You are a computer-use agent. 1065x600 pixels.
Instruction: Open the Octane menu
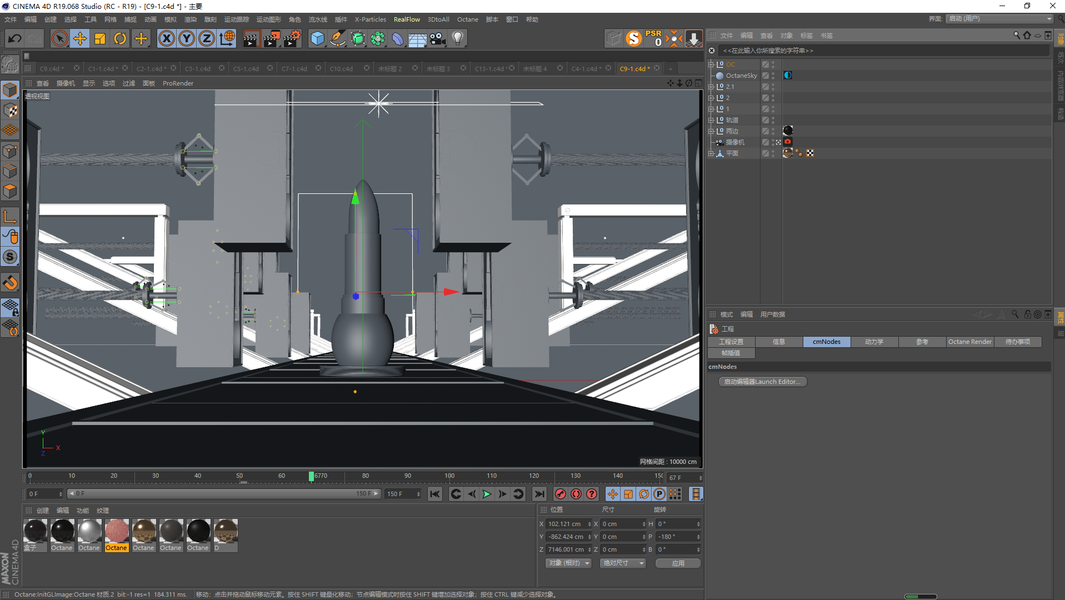coord(467,20)
